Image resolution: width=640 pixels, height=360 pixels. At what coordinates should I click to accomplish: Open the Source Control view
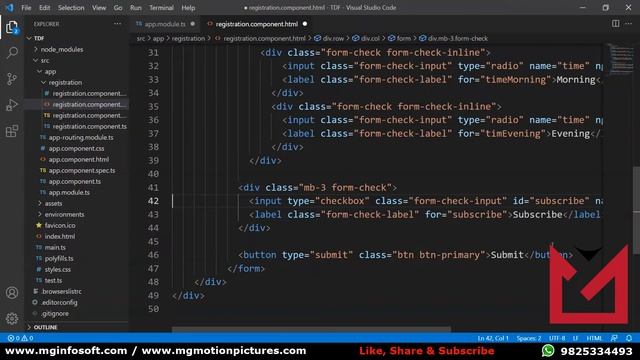(12, 79)
